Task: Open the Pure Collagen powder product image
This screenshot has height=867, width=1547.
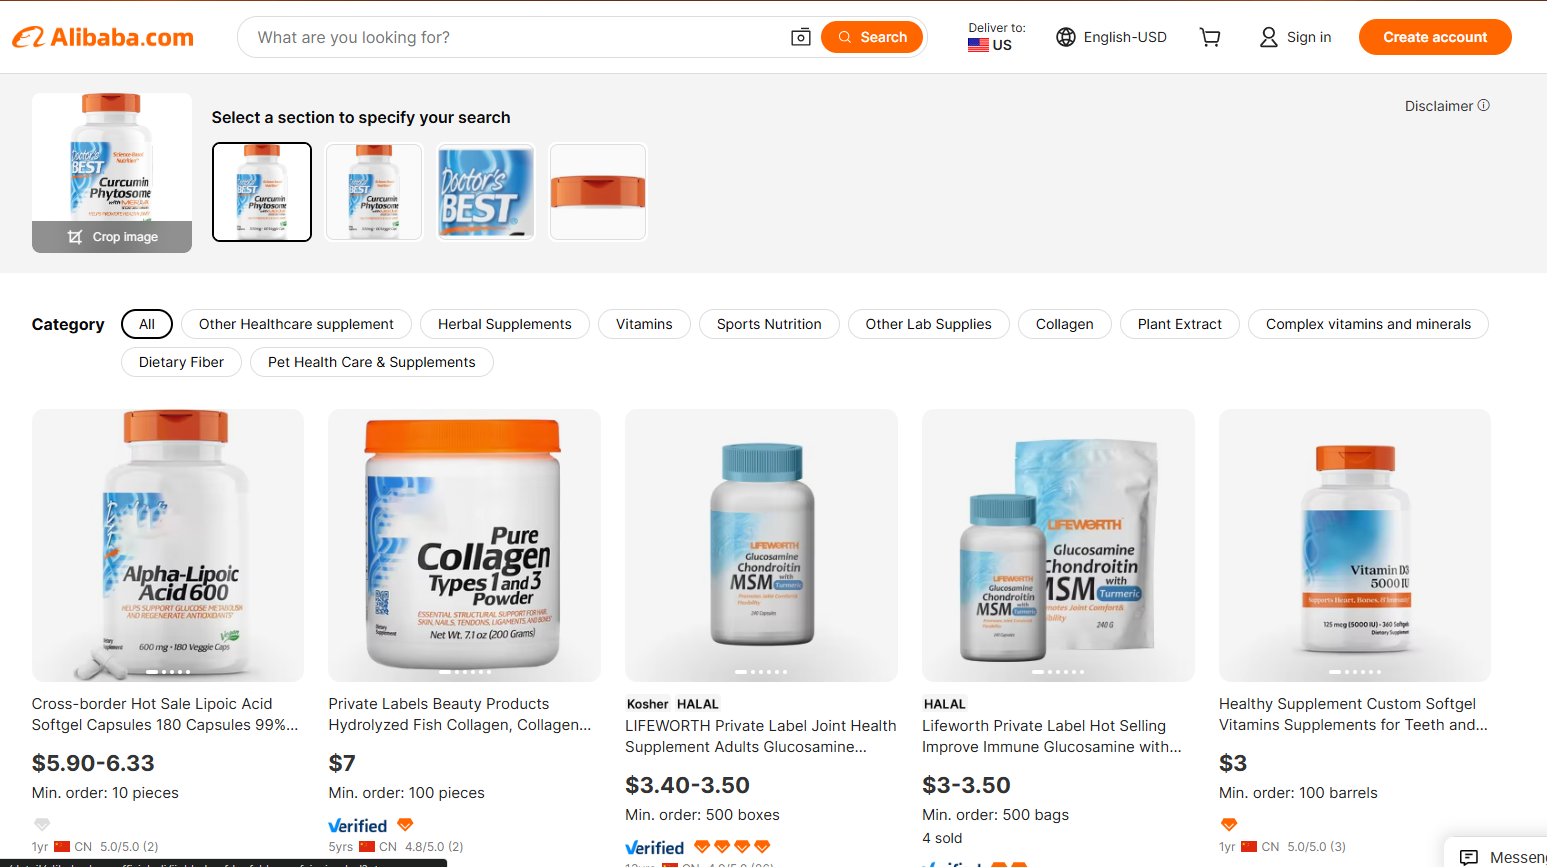Action: (464, 545)
